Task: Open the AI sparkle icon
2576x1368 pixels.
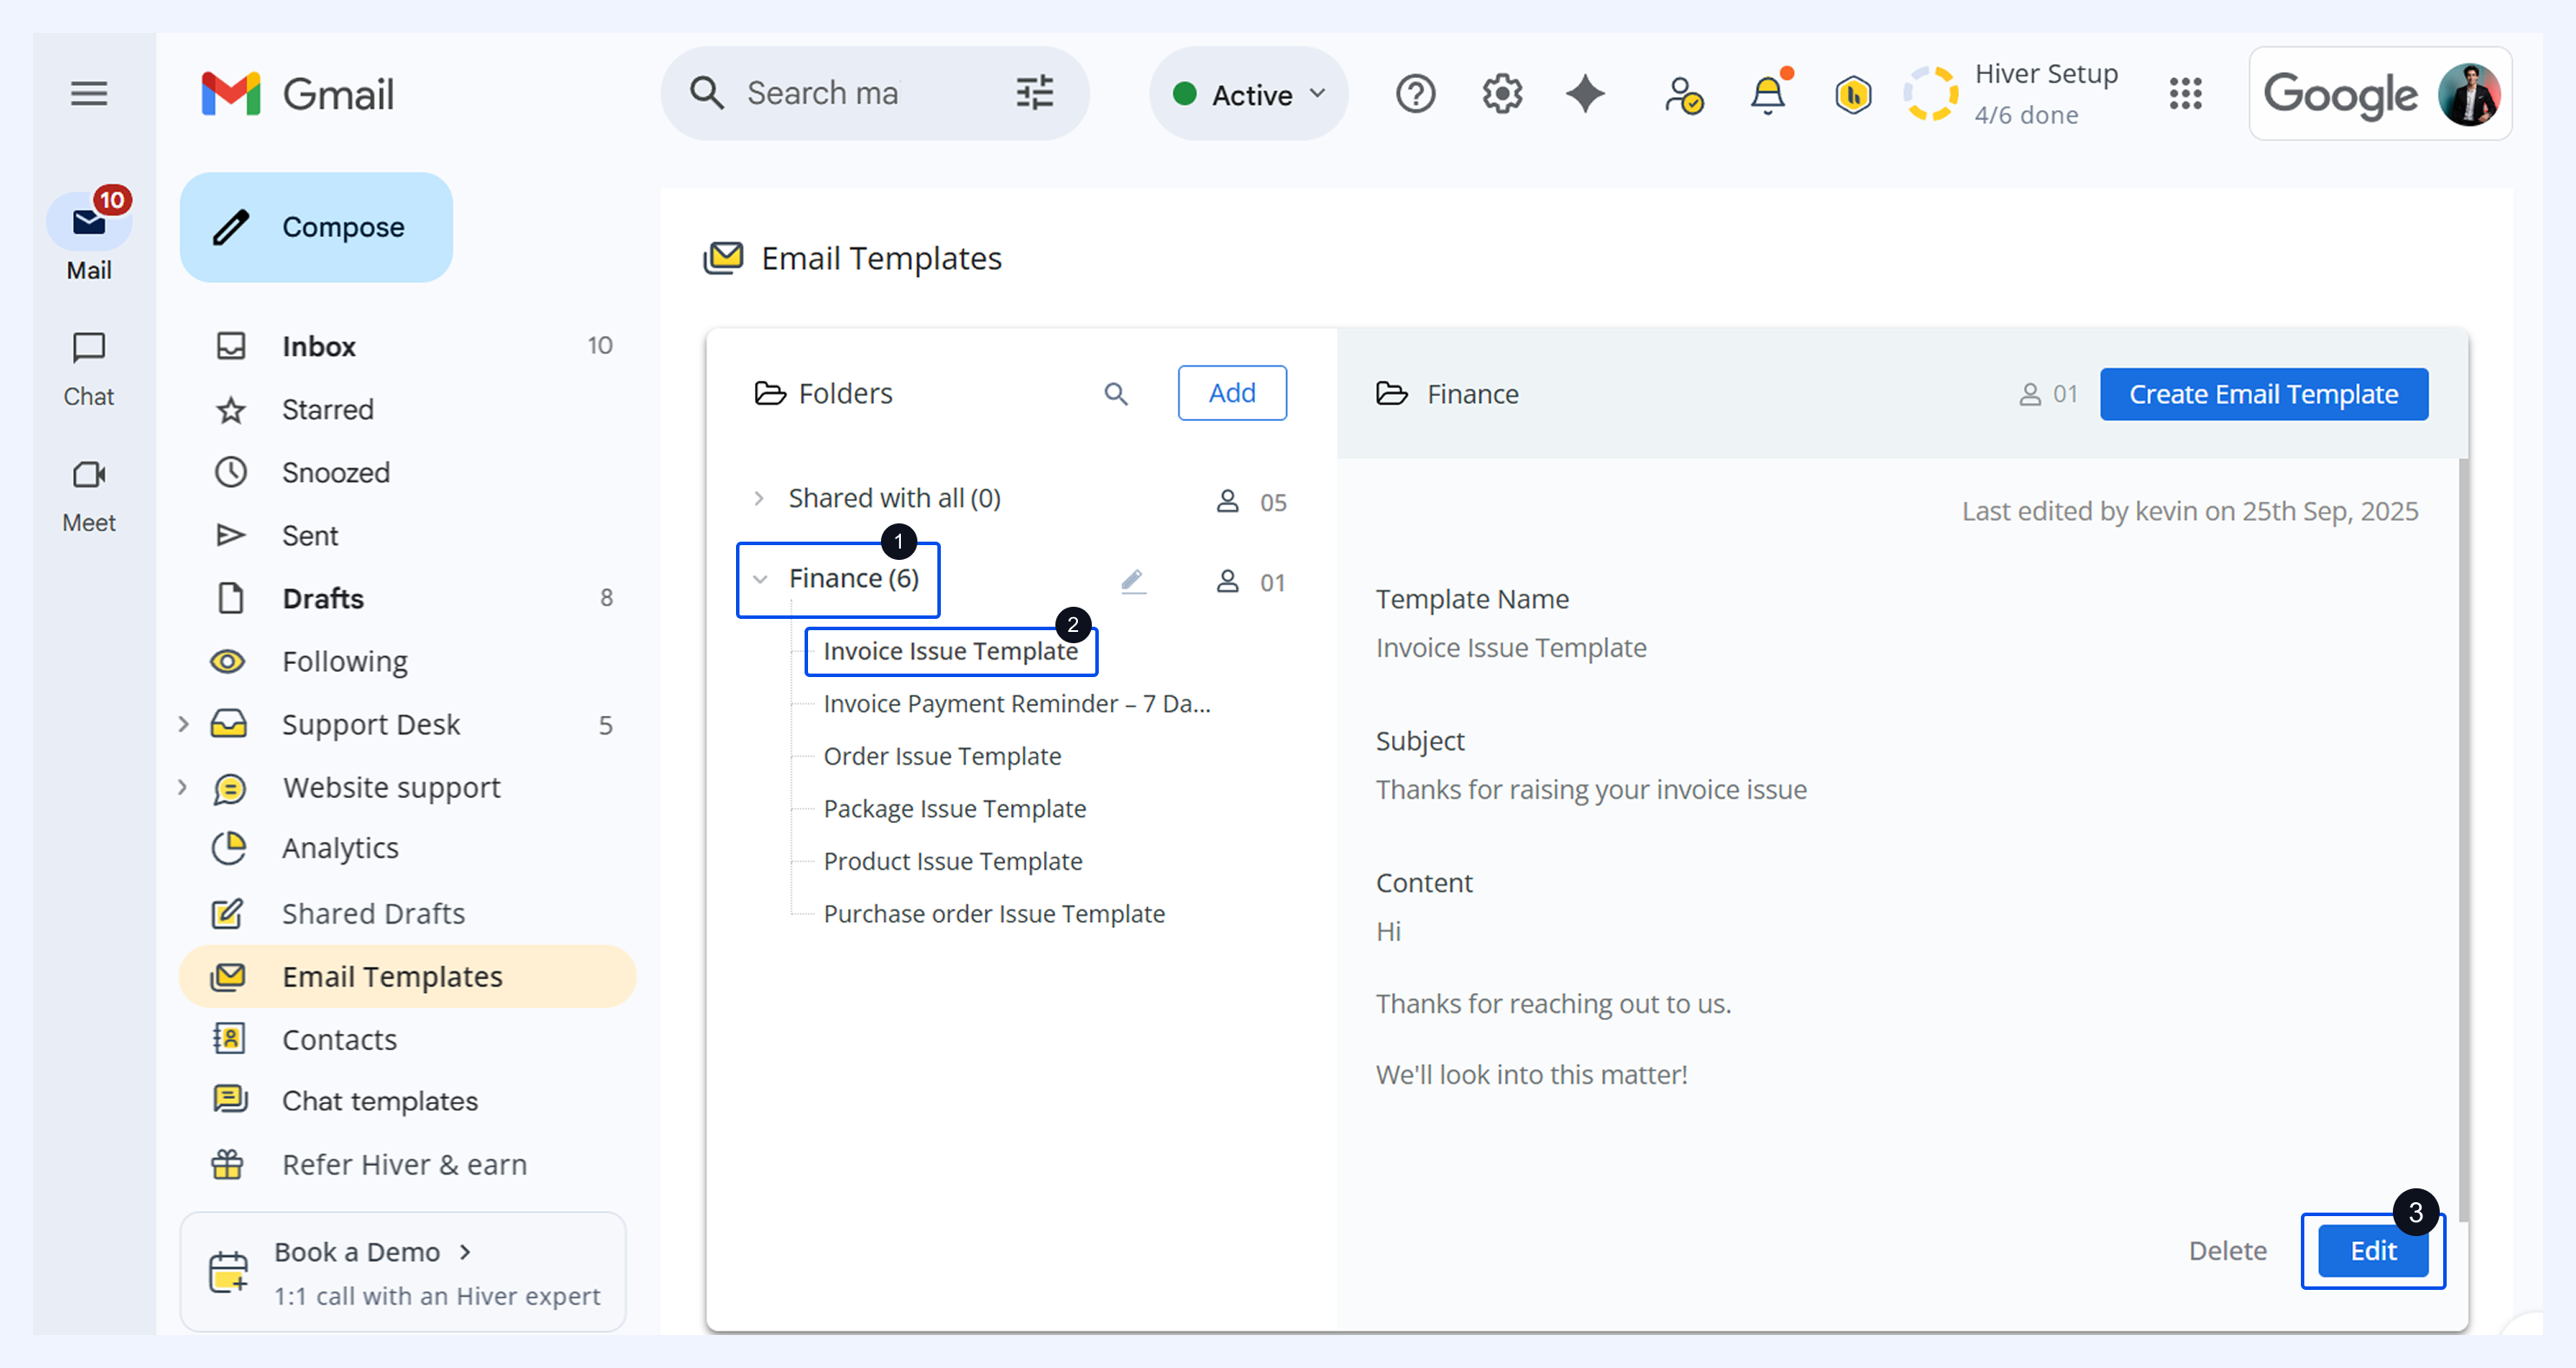Action: pos(1585,94)
